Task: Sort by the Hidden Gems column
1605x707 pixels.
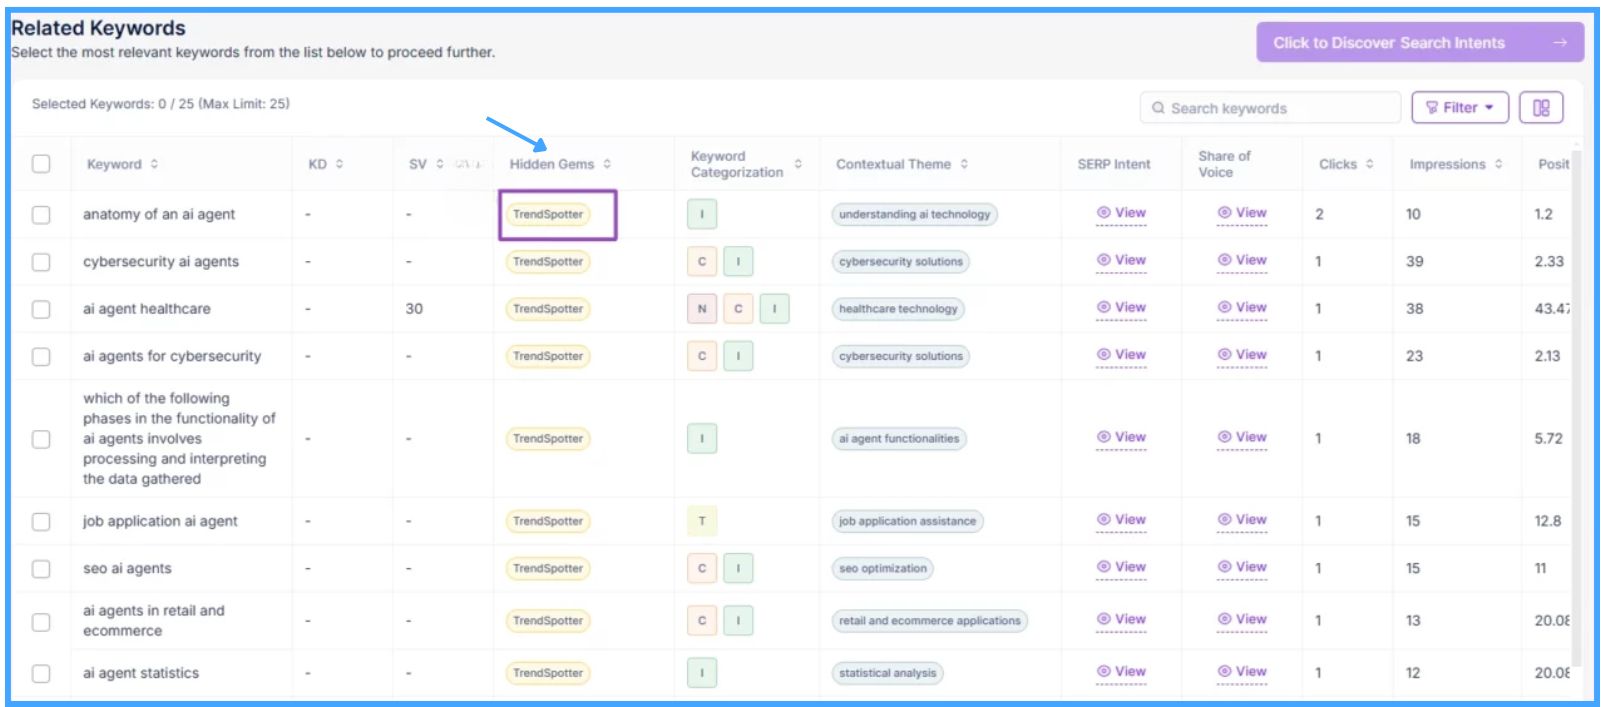Action: point(560,164)
